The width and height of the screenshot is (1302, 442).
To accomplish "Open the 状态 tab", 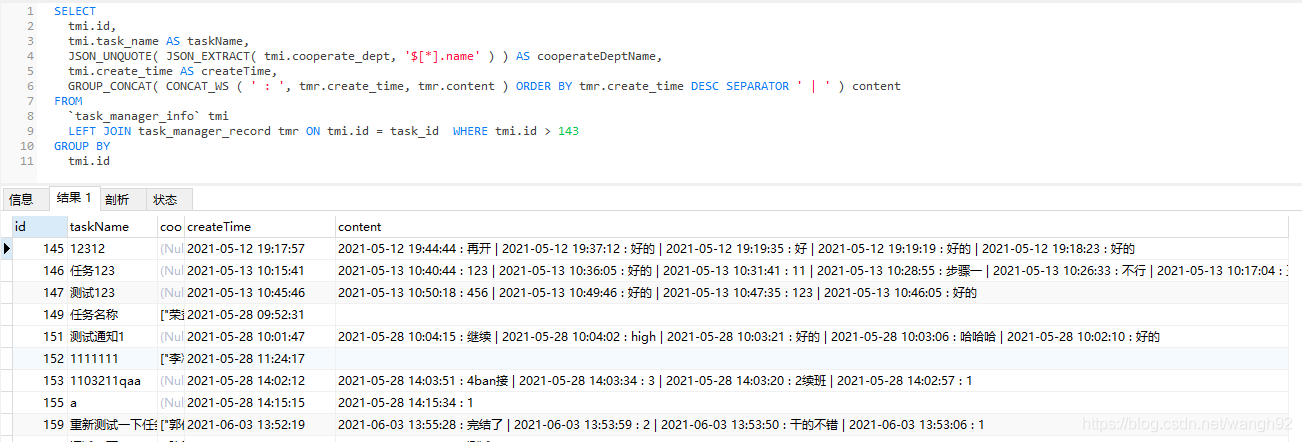I will pos(165,199).
